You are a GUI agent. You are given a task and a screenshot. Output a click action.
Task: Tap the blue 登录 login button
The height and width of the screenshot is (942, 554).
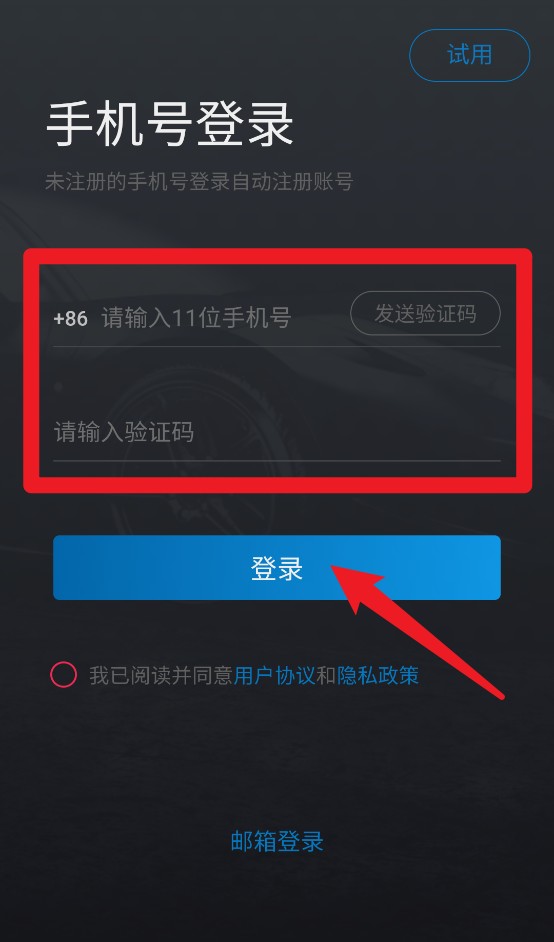coord(276,568)
